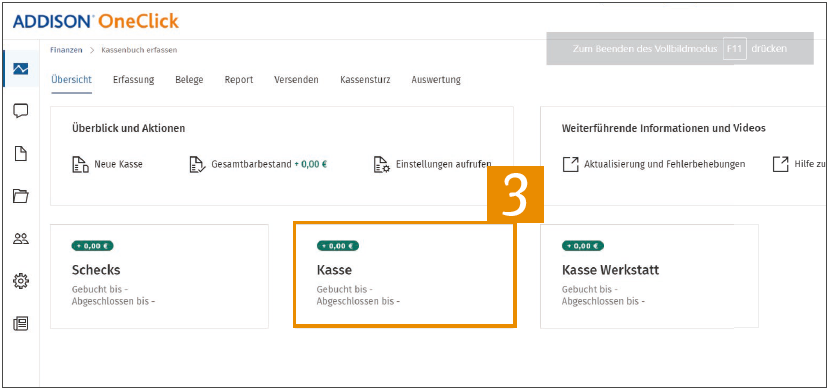
Task: Switch to the Erfassung tab
Action: 133,80
